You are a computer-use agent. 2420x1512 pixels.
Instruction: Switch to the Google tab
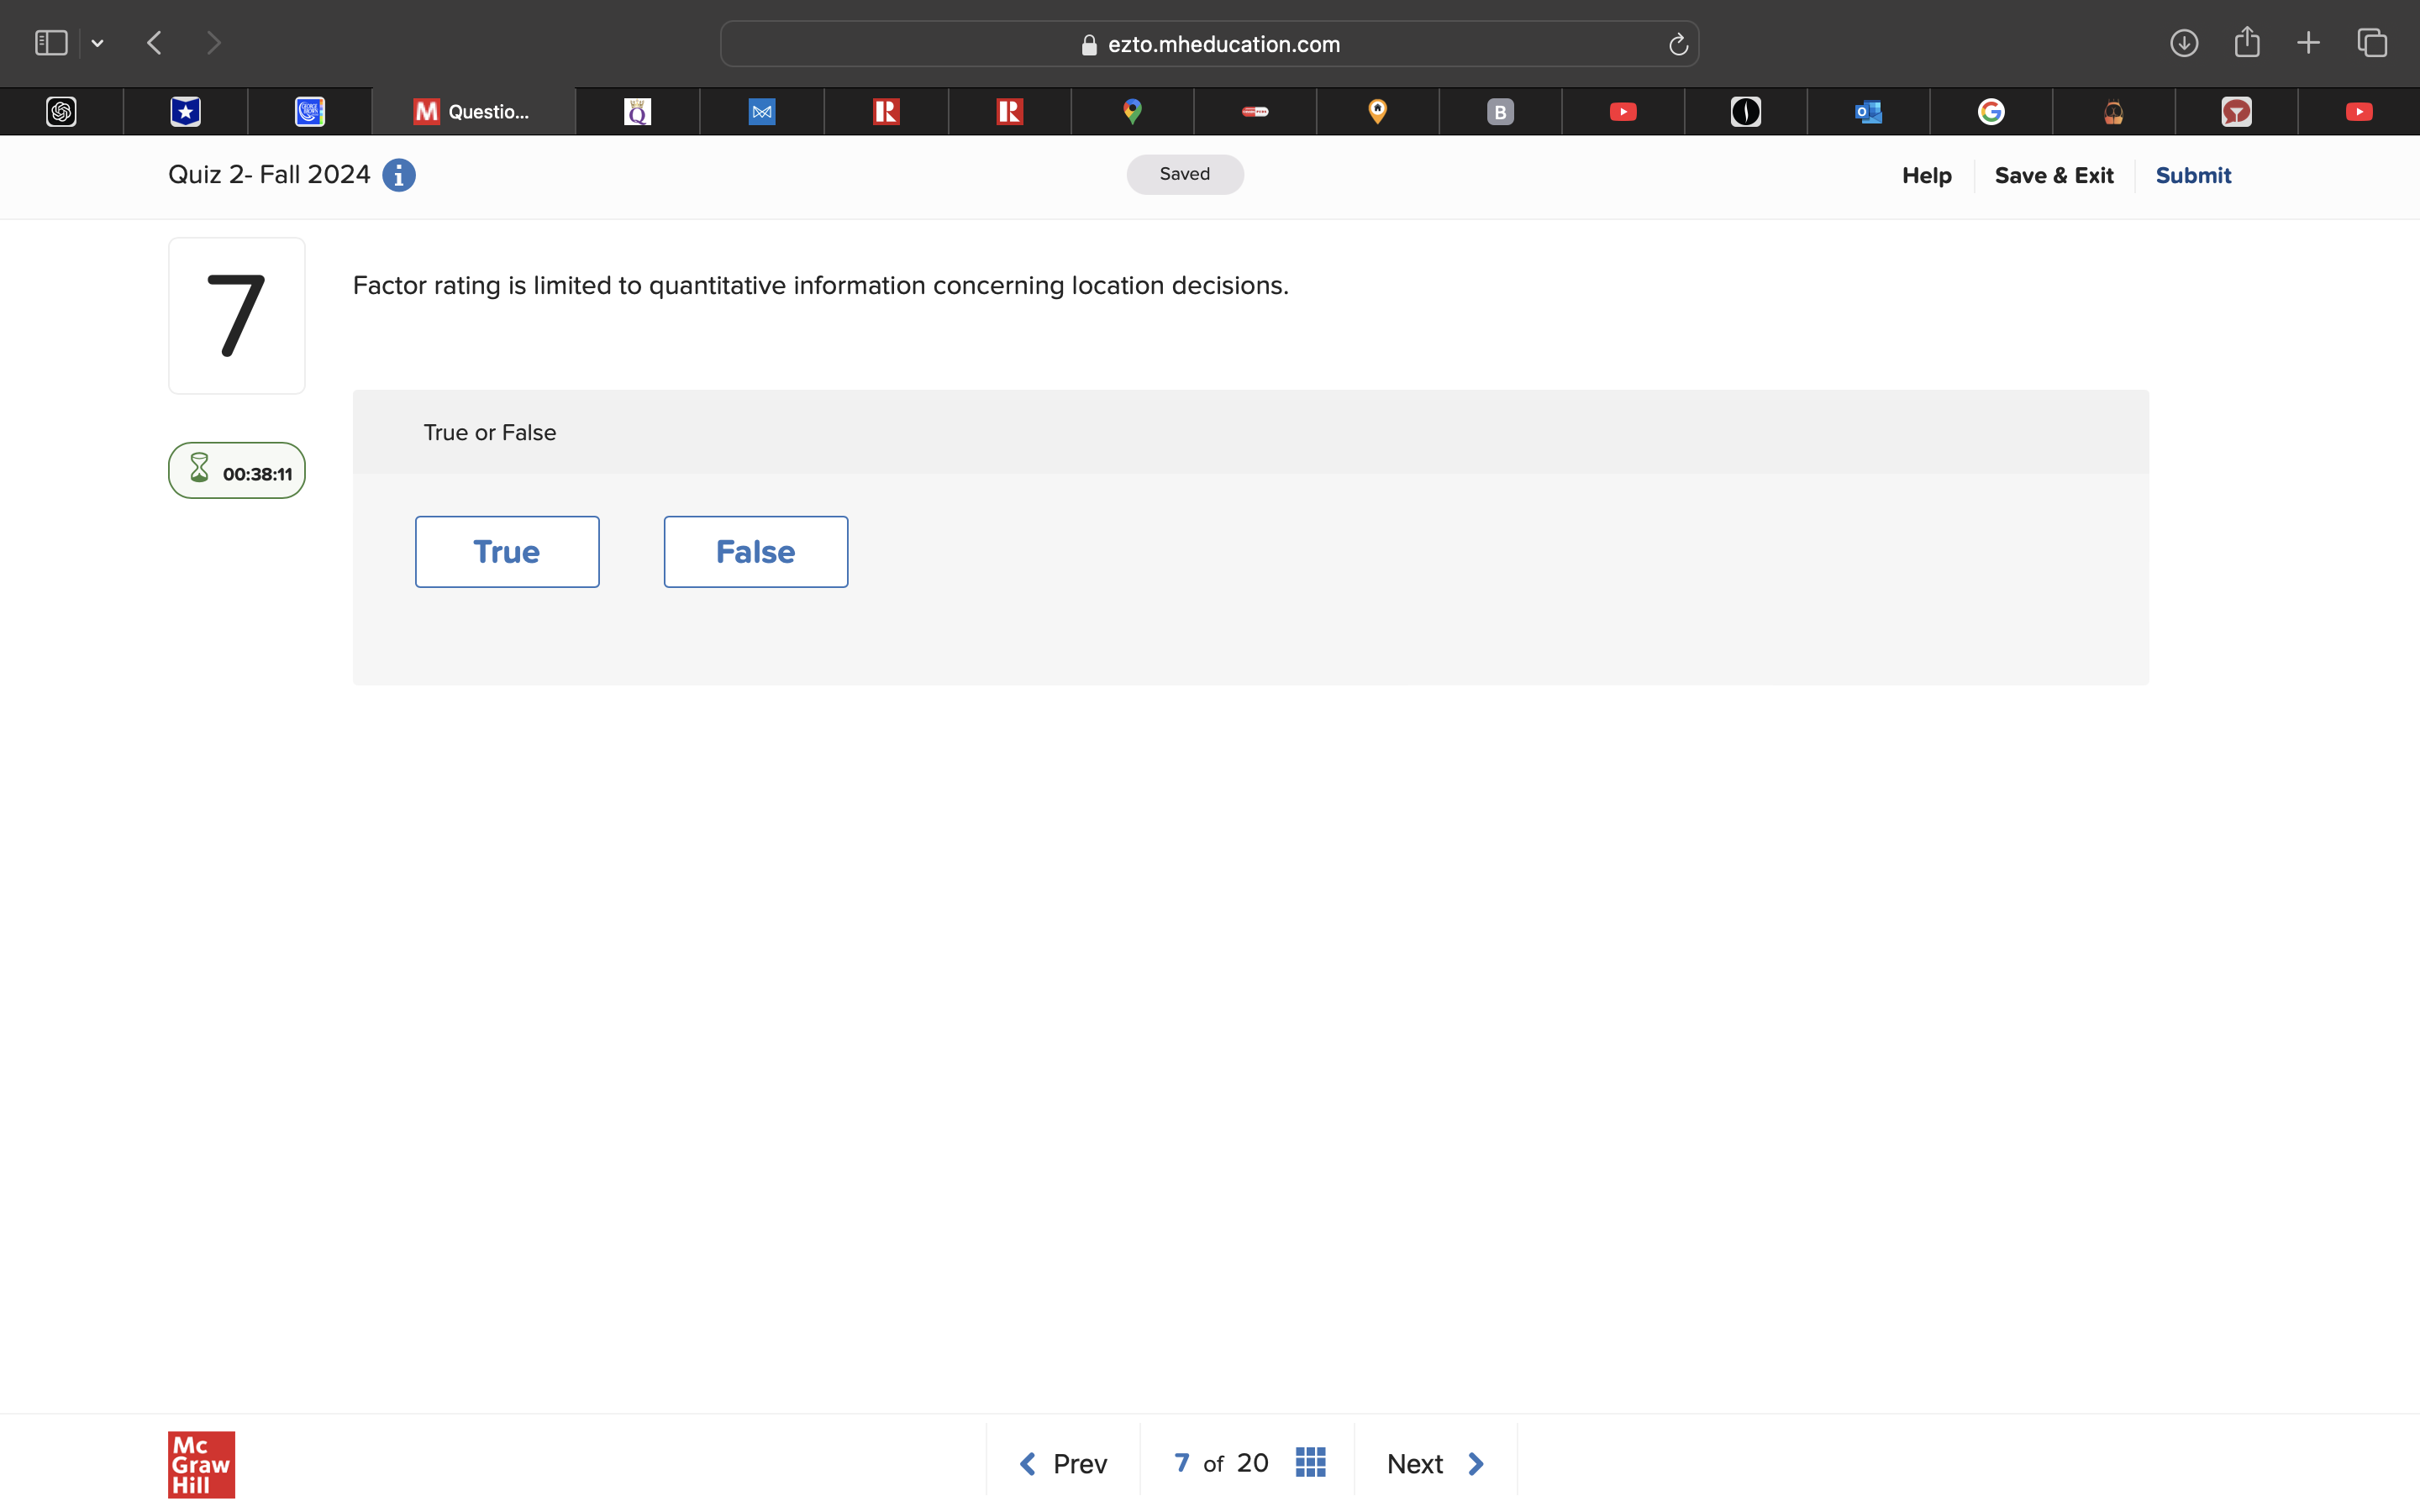[1990, 112]
